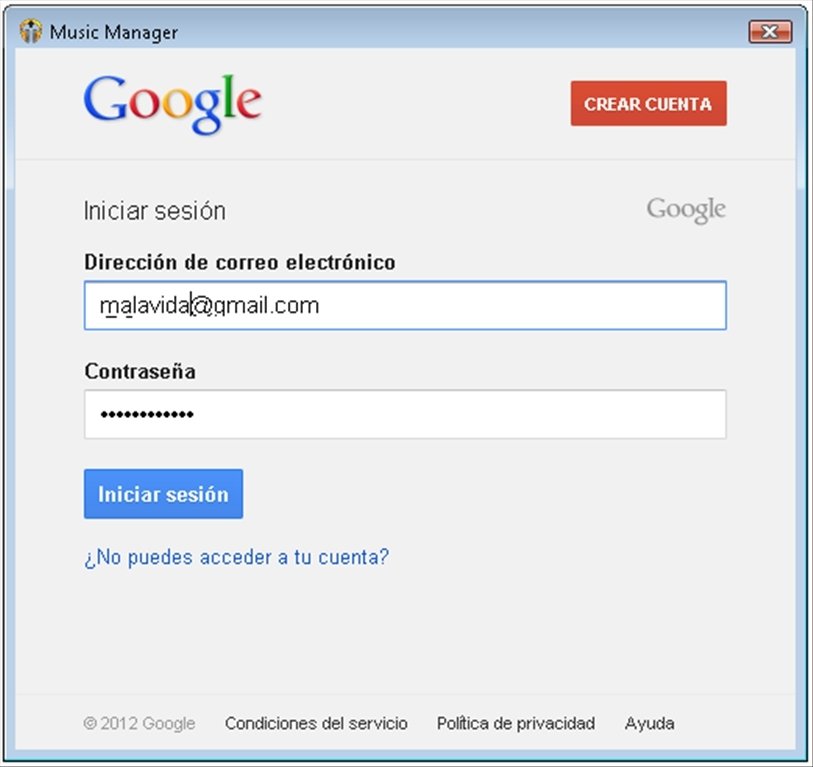
Task: Click the © 2012 Google copyright text
Action: [139, 723]
